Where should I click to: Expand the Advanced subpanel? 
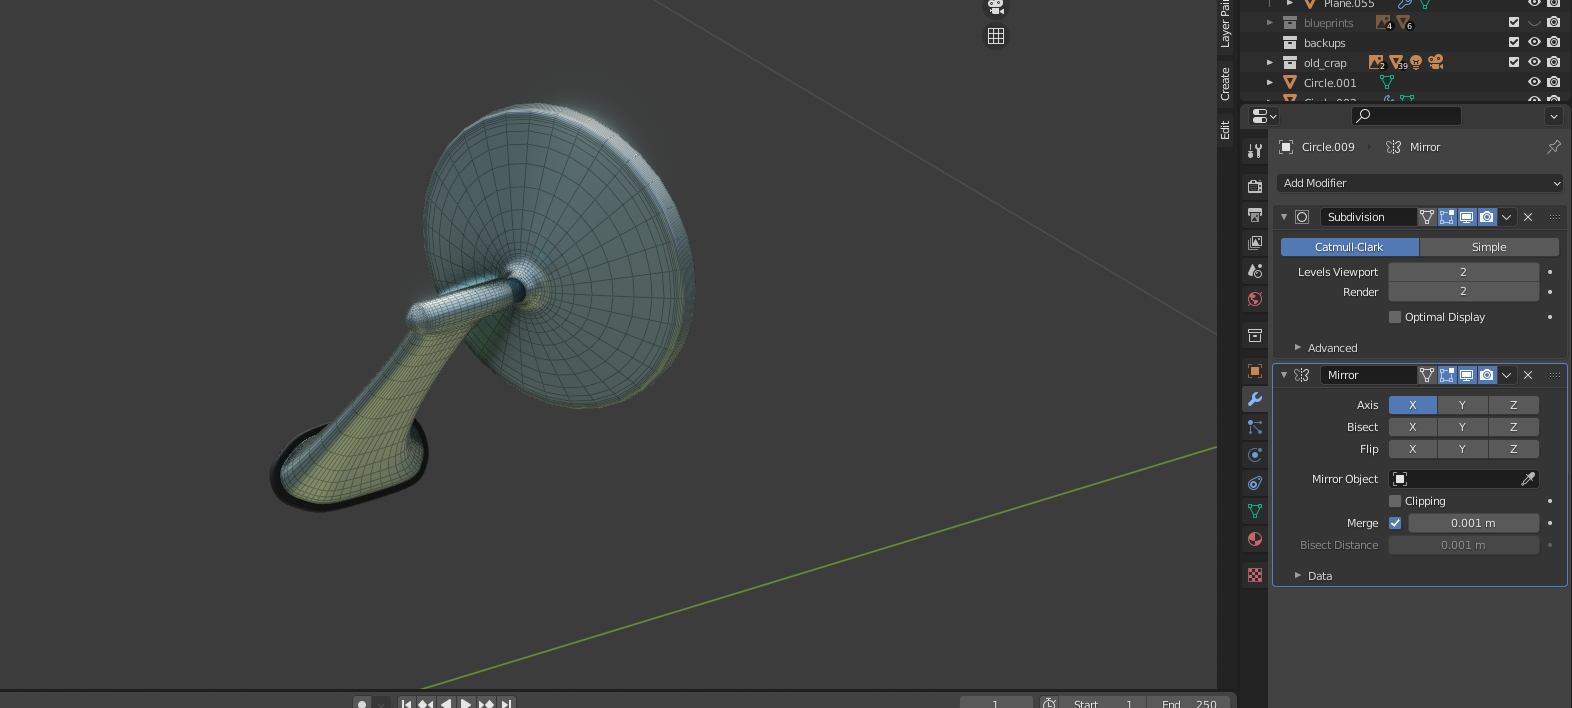coord(1298,348)
